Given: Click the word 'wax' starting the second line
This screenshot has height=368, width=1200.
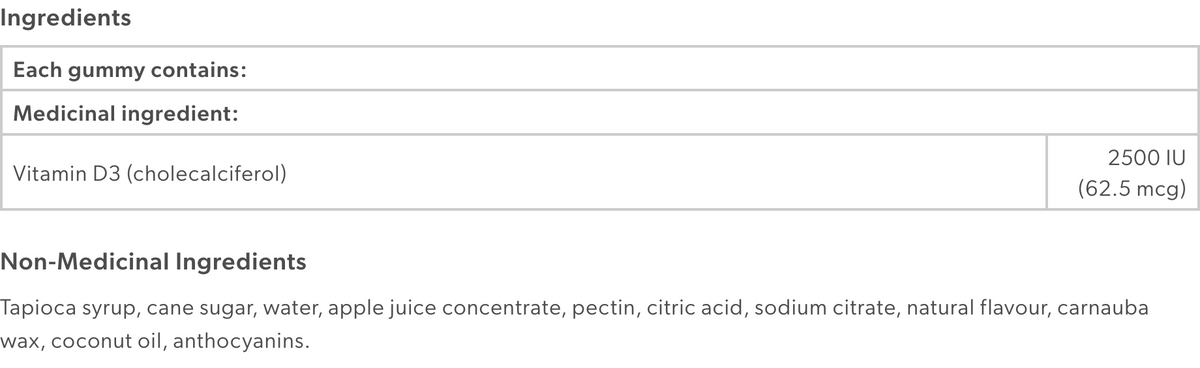Looking at the screenshot, I should pyautogui.click(x=18, y=342).
